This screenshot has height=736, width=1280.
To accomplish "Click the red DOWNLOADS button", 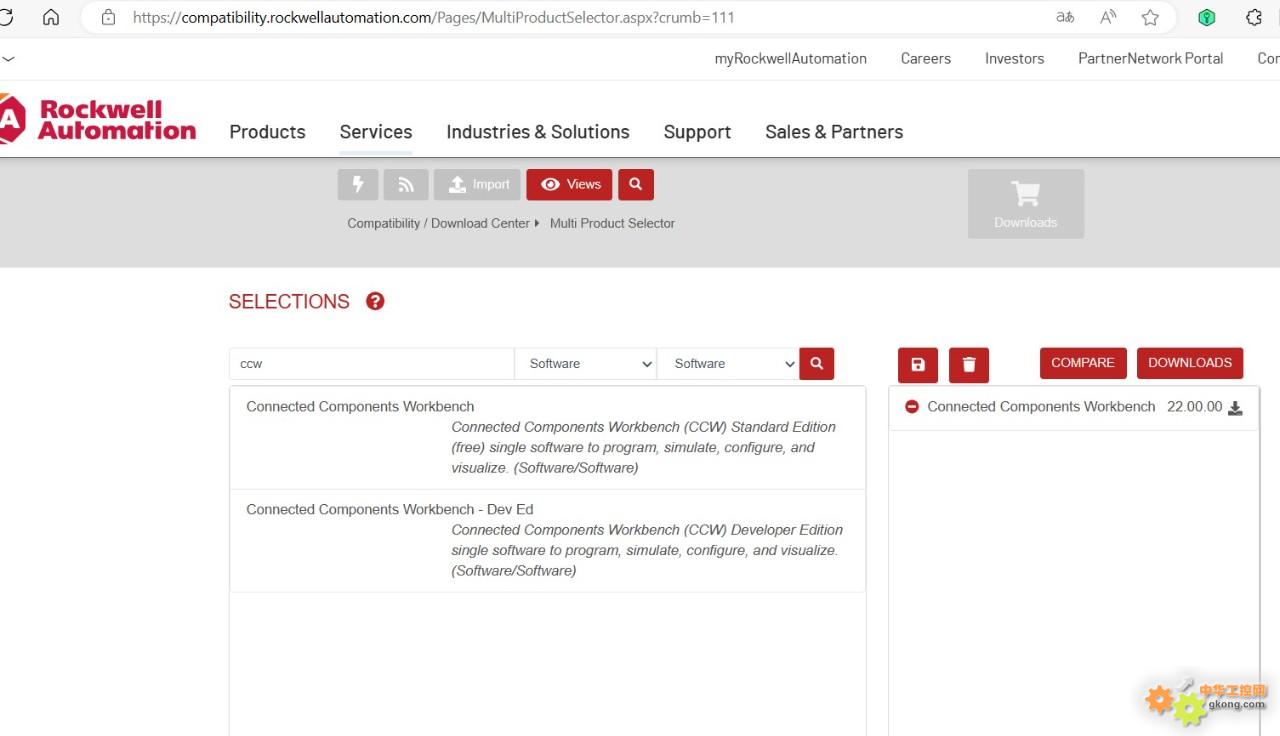I will click(1190, 363).
